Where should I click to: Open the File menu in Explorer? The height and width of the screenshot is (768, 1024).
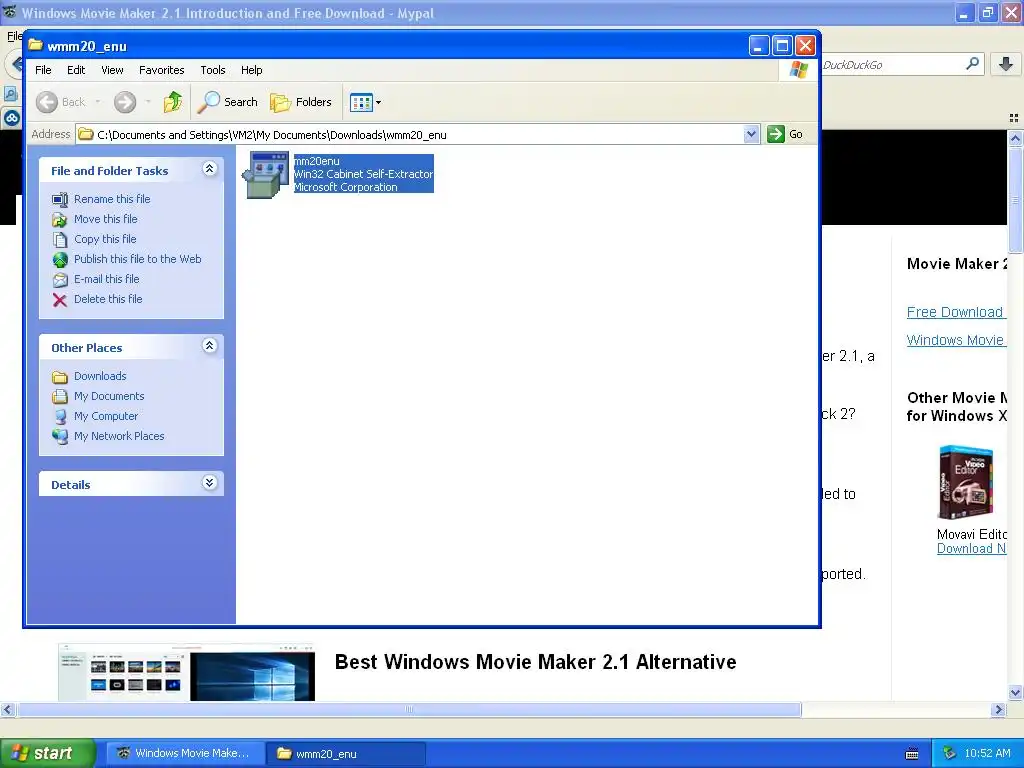(x=43, y=70)
